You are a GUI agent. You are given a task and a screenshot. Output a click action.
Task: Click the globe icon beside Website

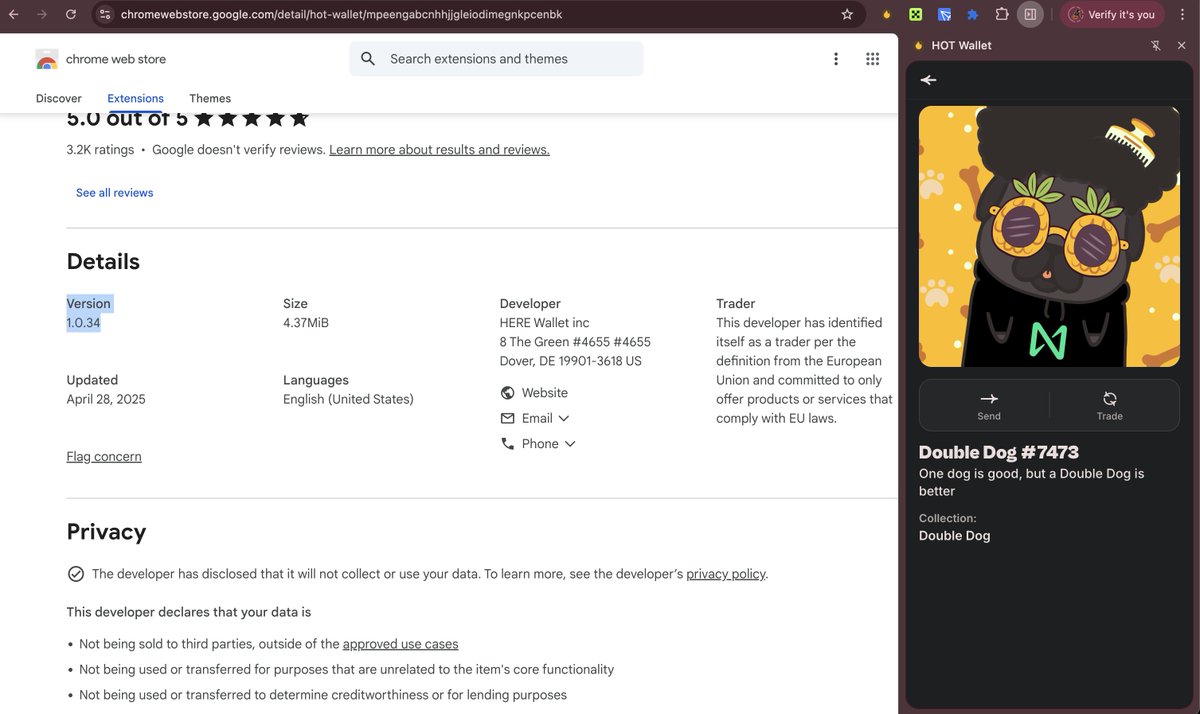508,393
